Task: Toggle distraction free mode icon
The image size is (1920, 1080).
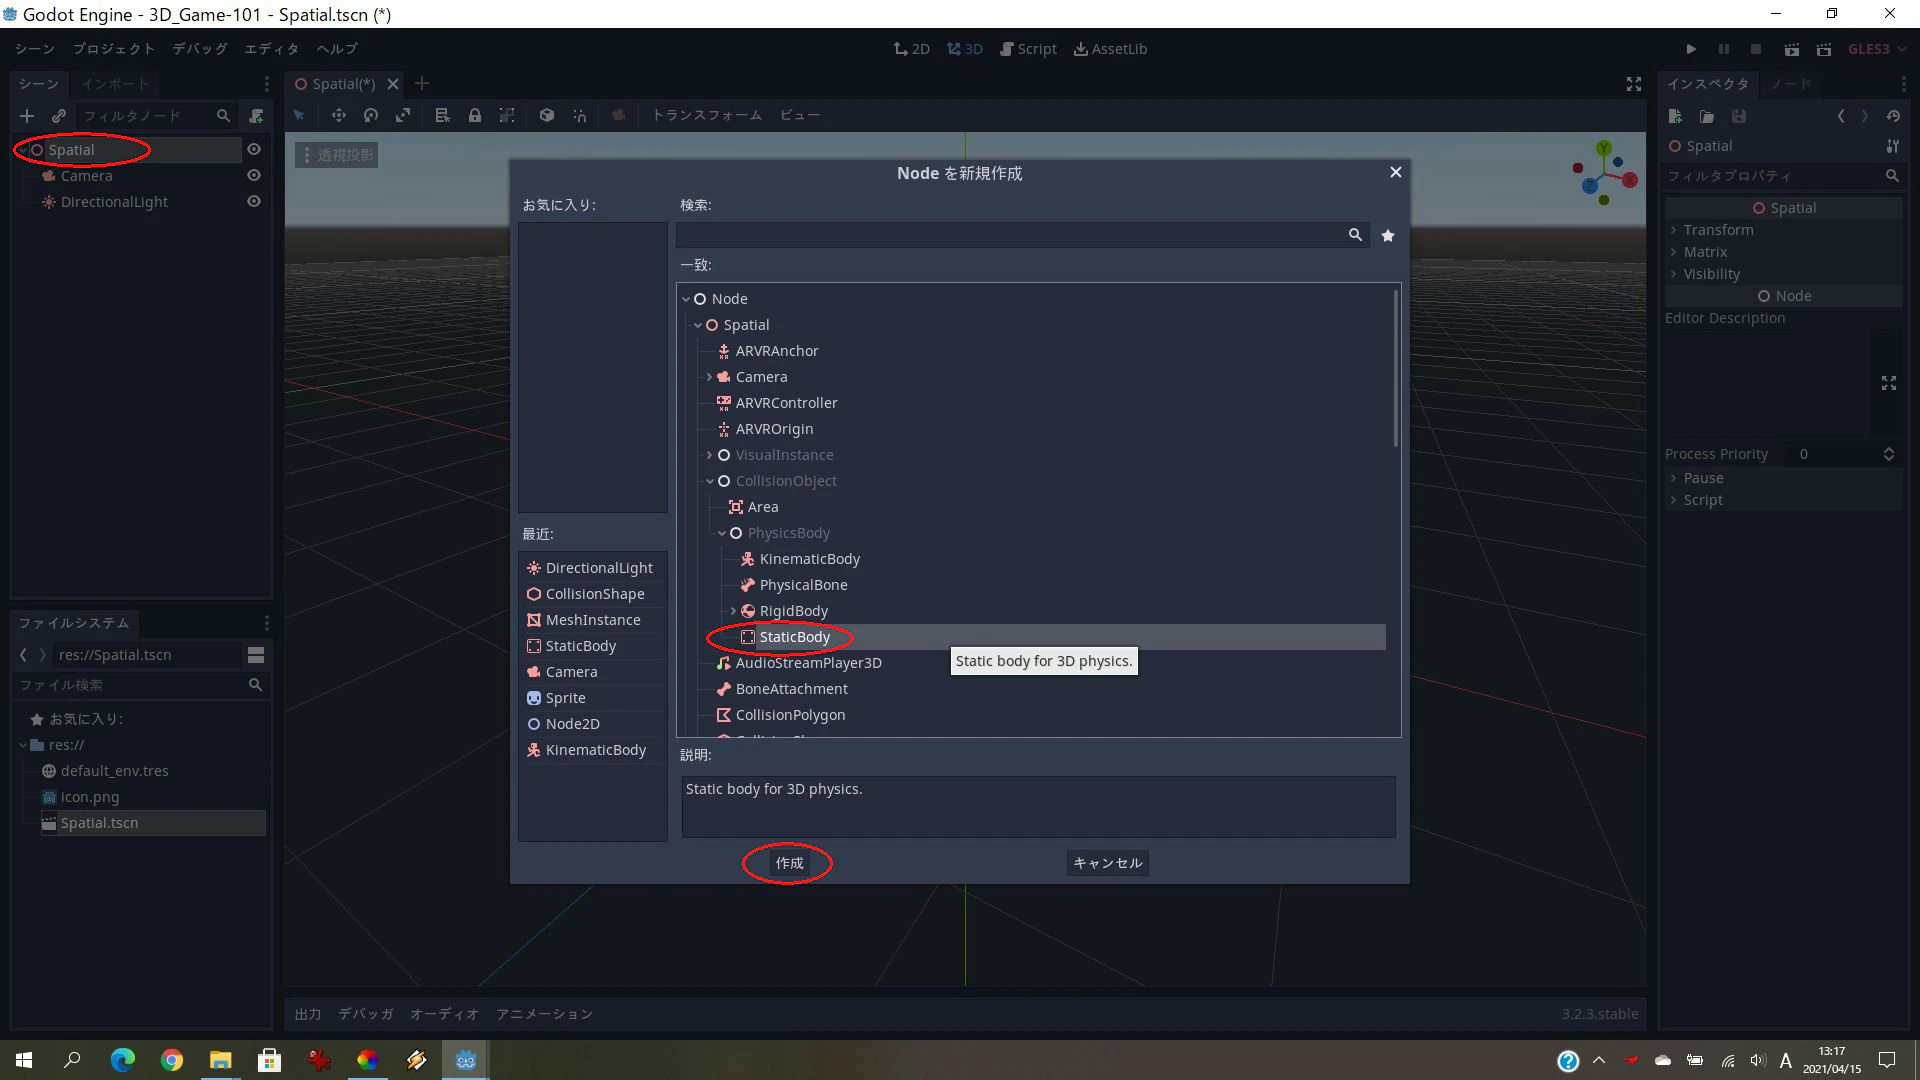Action: tap(1634, 84)
